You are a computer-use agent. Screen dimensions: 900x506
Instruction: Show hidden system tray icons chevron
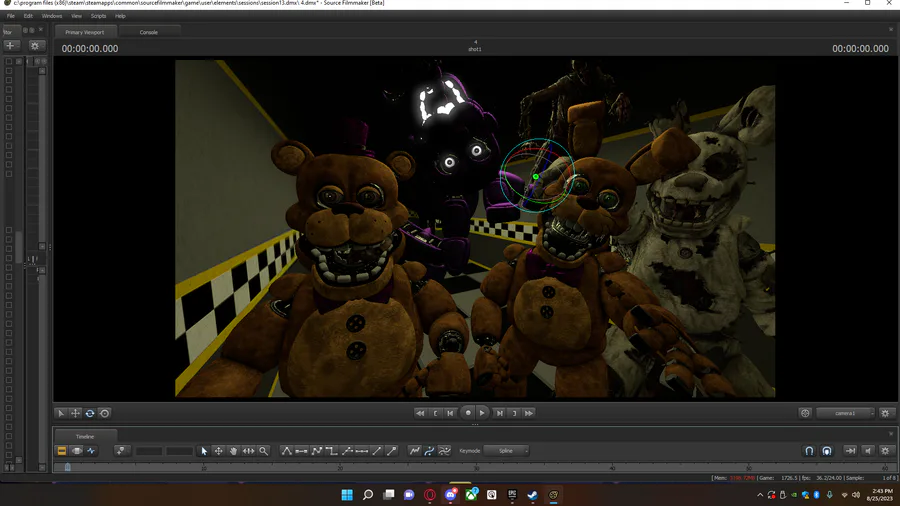click(760, 495)
